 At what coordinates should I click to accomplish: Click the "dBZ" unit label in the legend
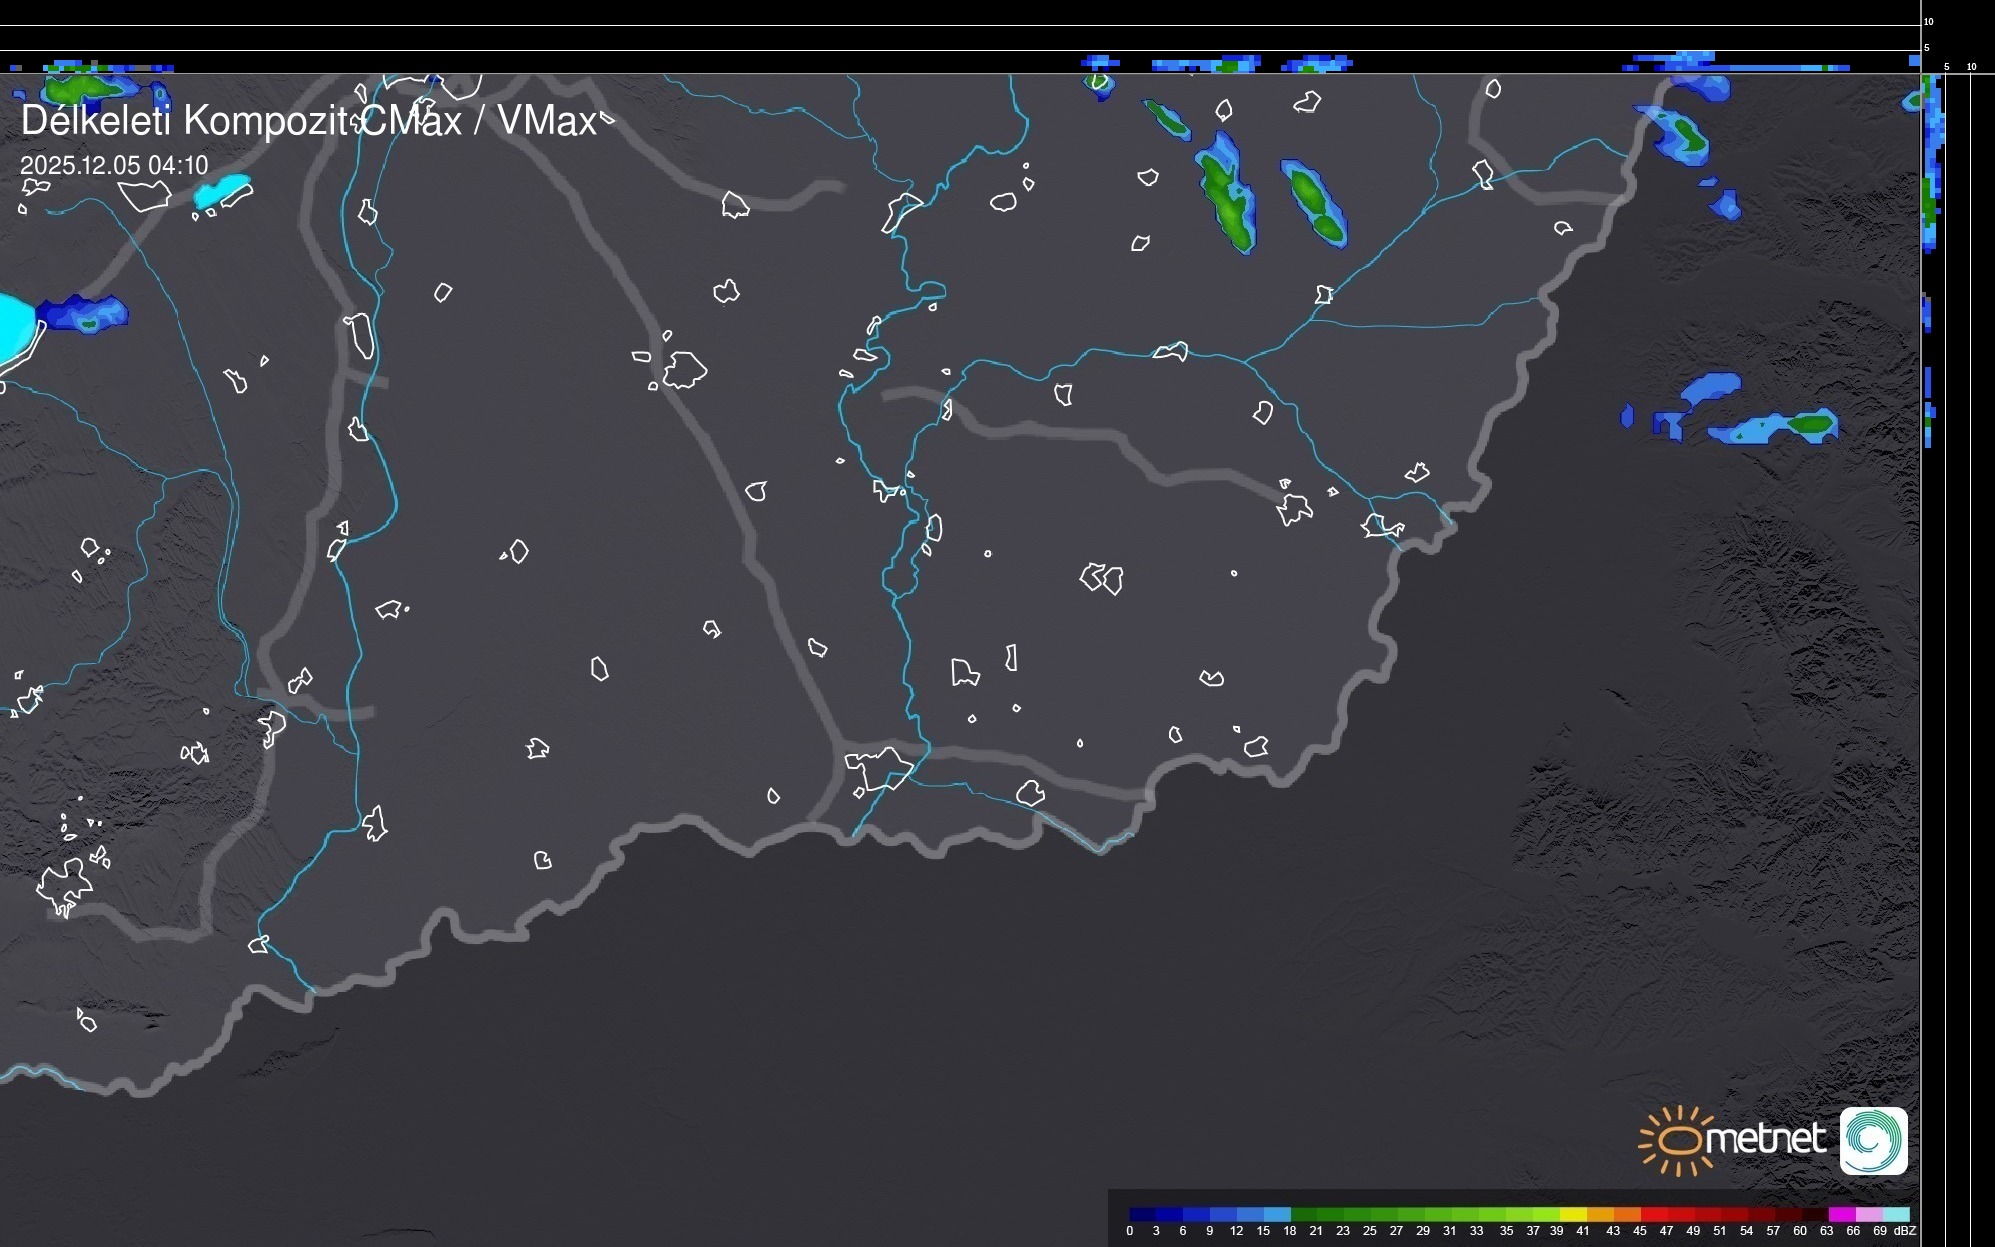(1905, 1231)
